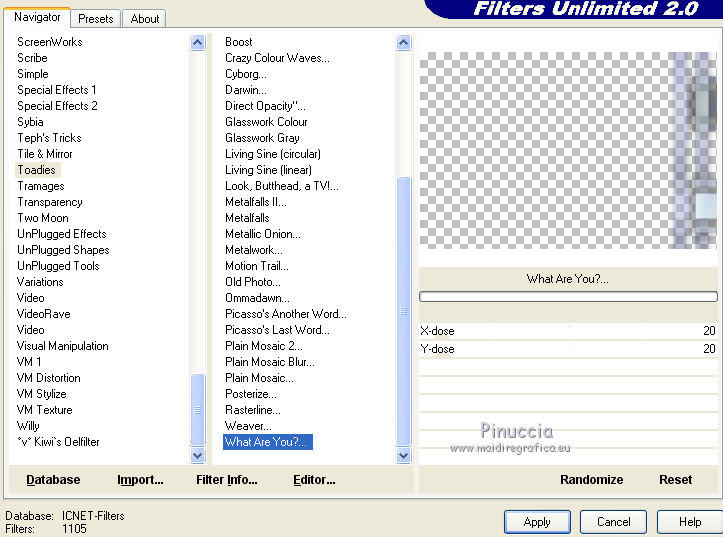
Task: Click Randomize to shuffle filter settings
Action: 592,480
